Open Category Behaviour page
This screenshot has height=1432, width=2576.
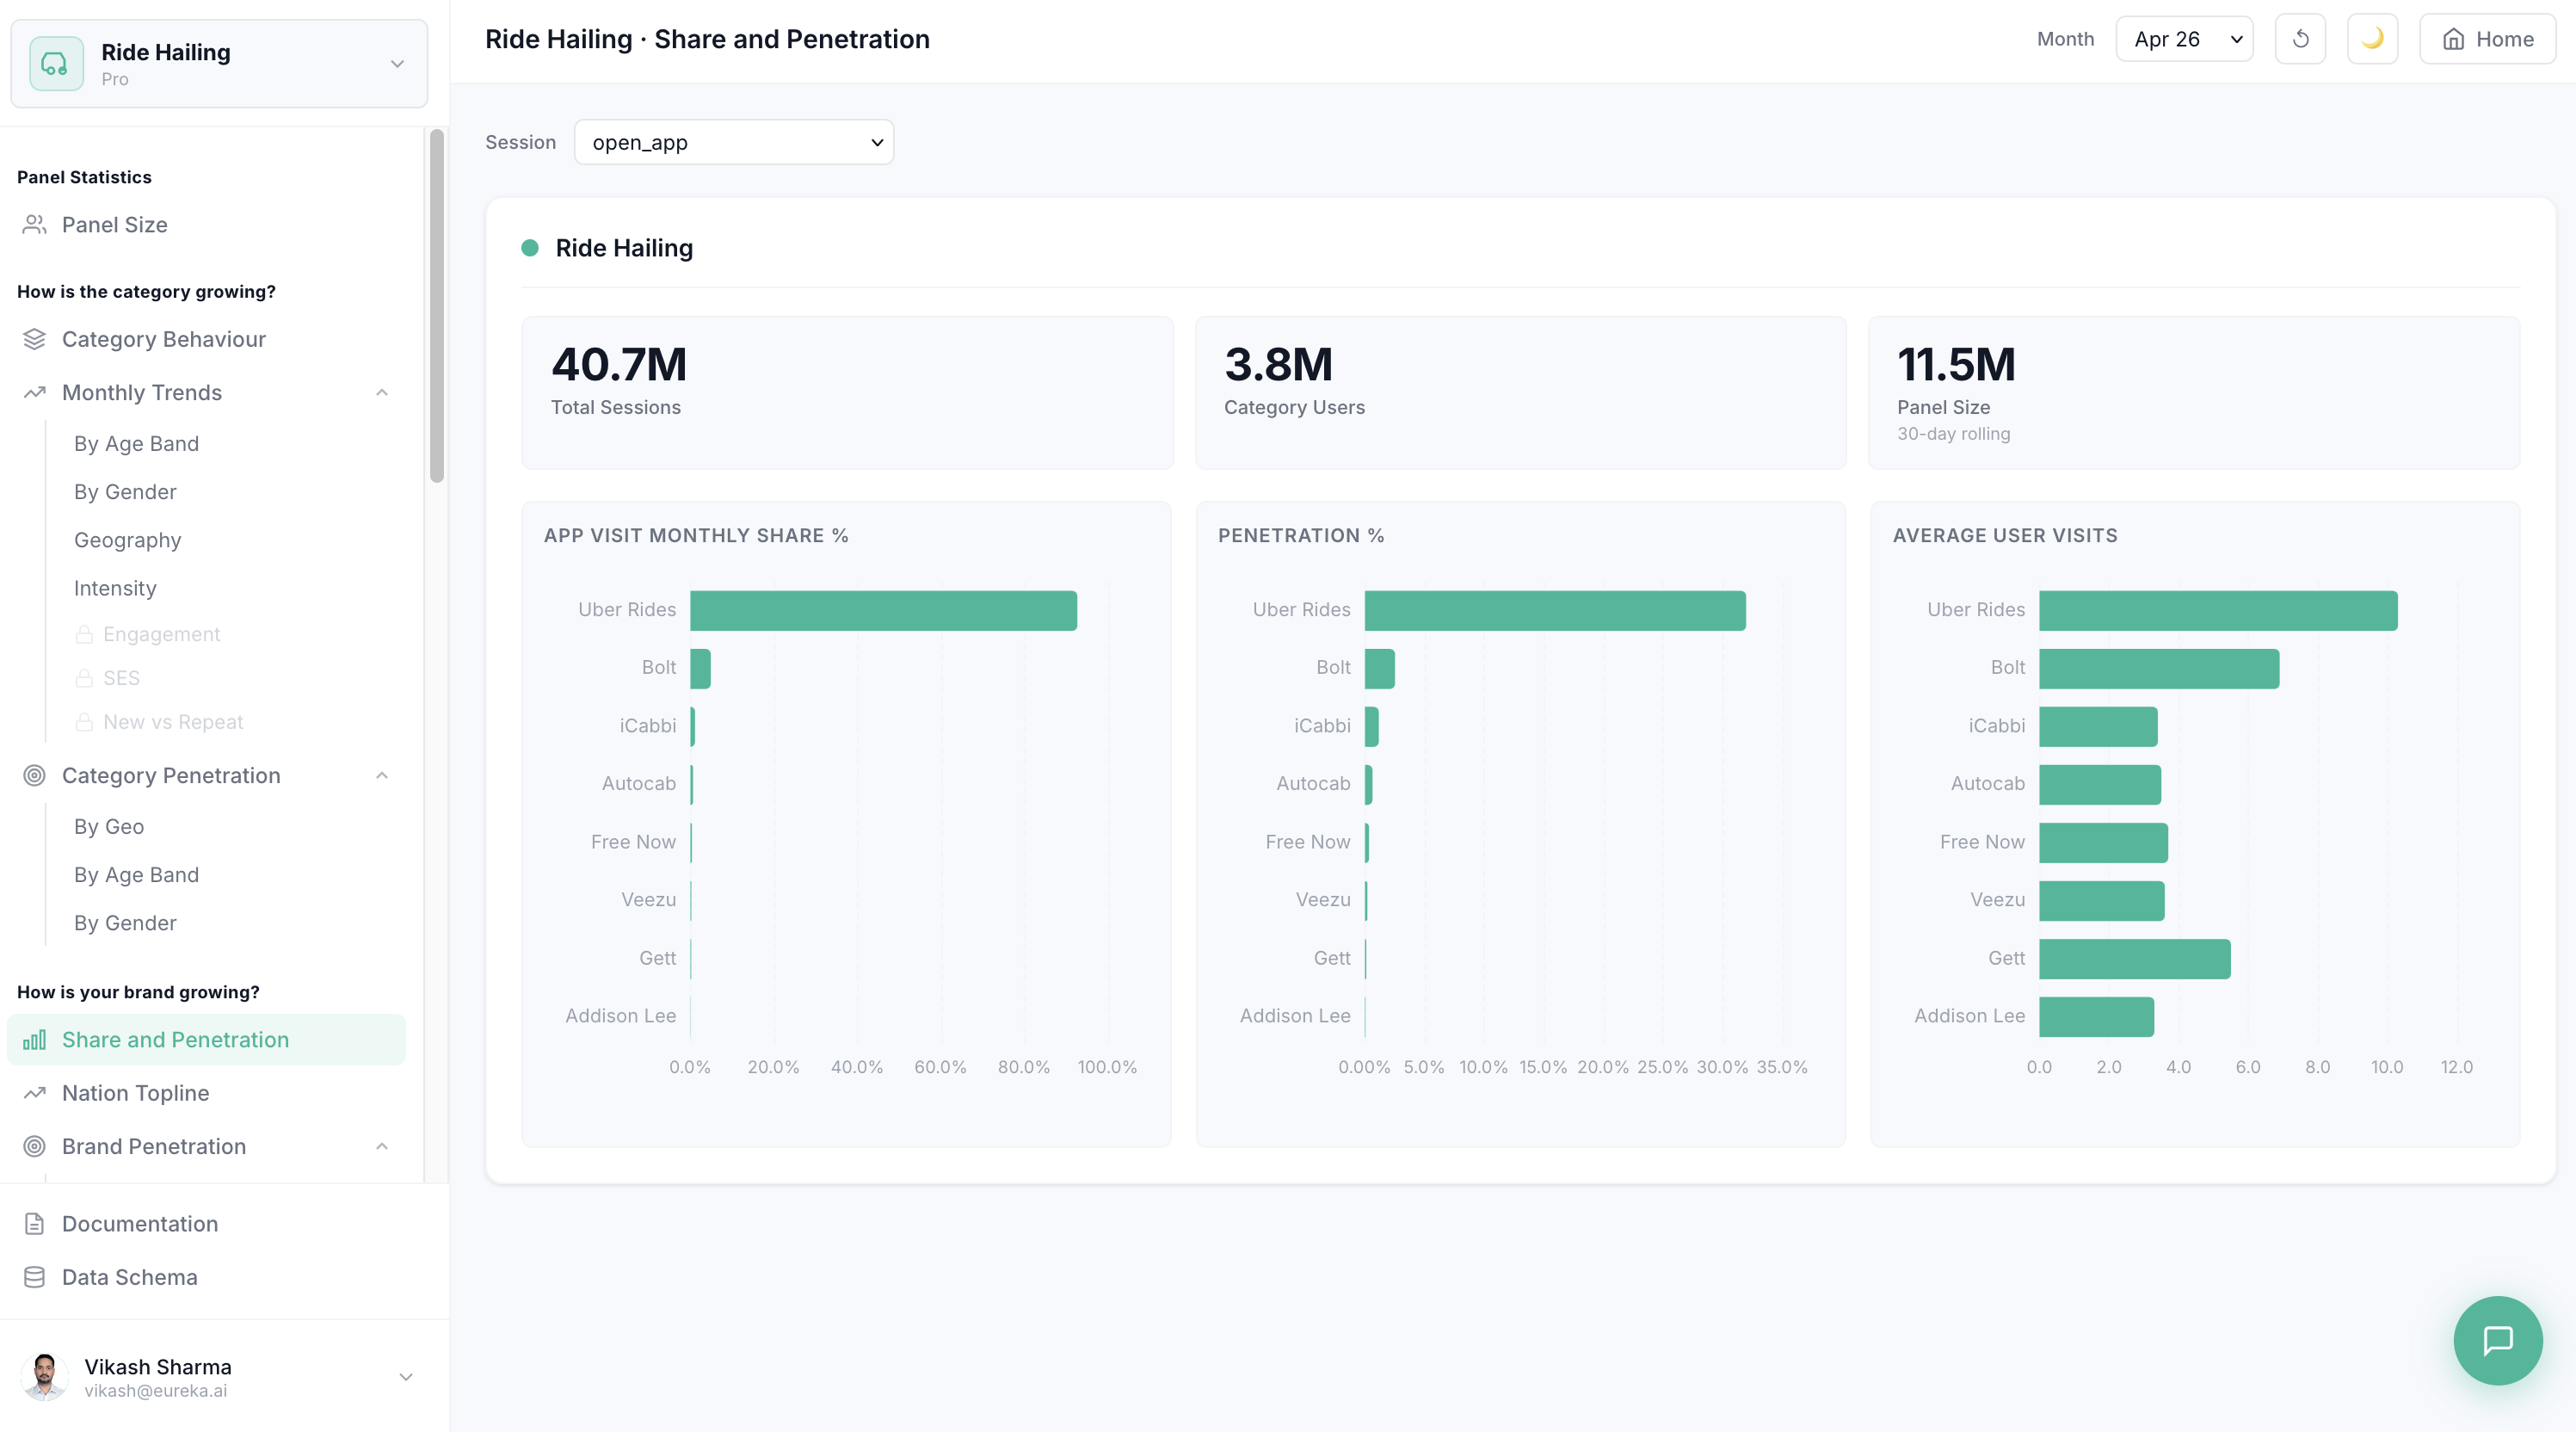(206, 339)
